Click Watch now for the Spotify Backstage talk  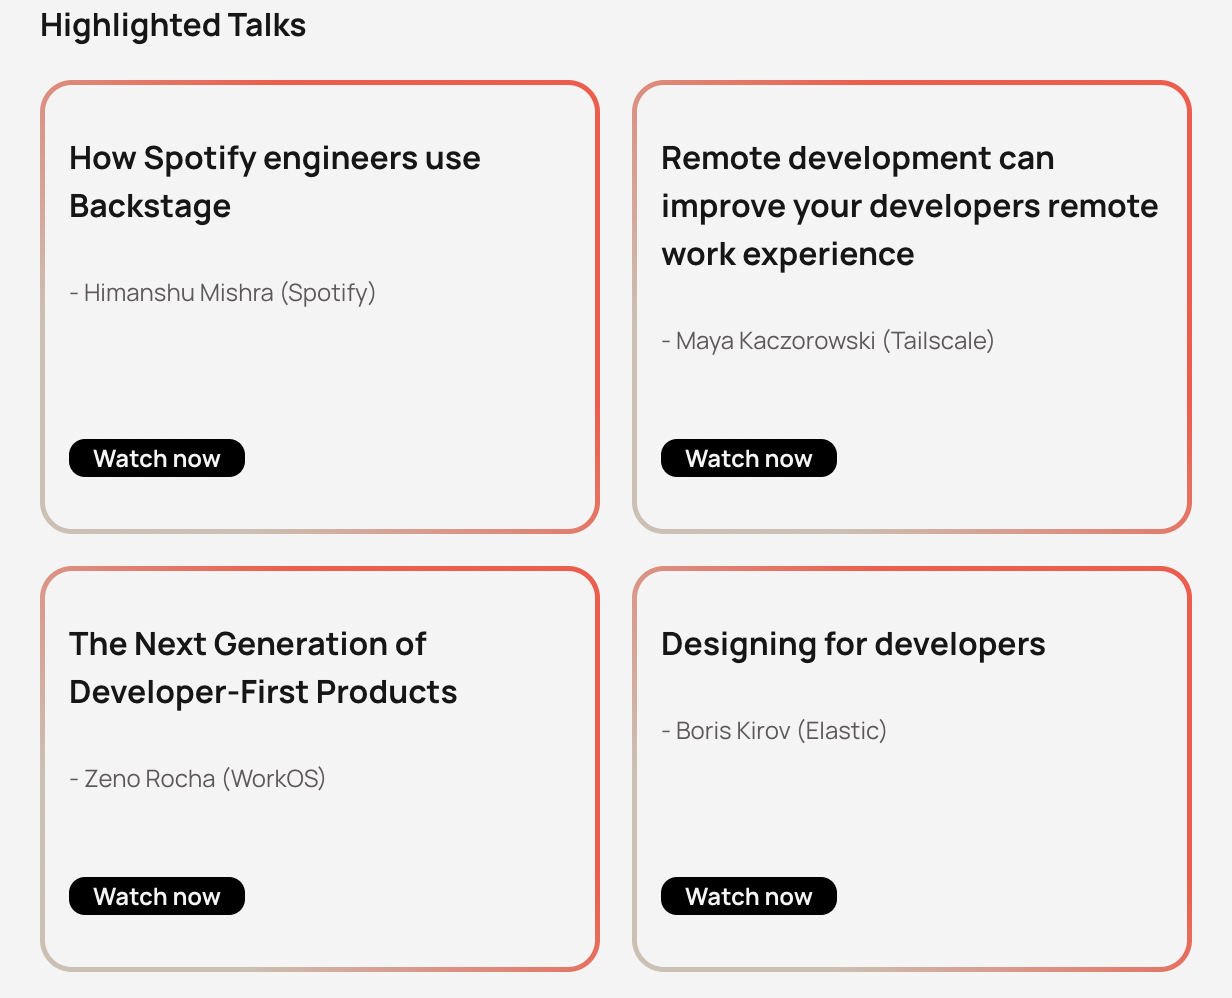156,458
